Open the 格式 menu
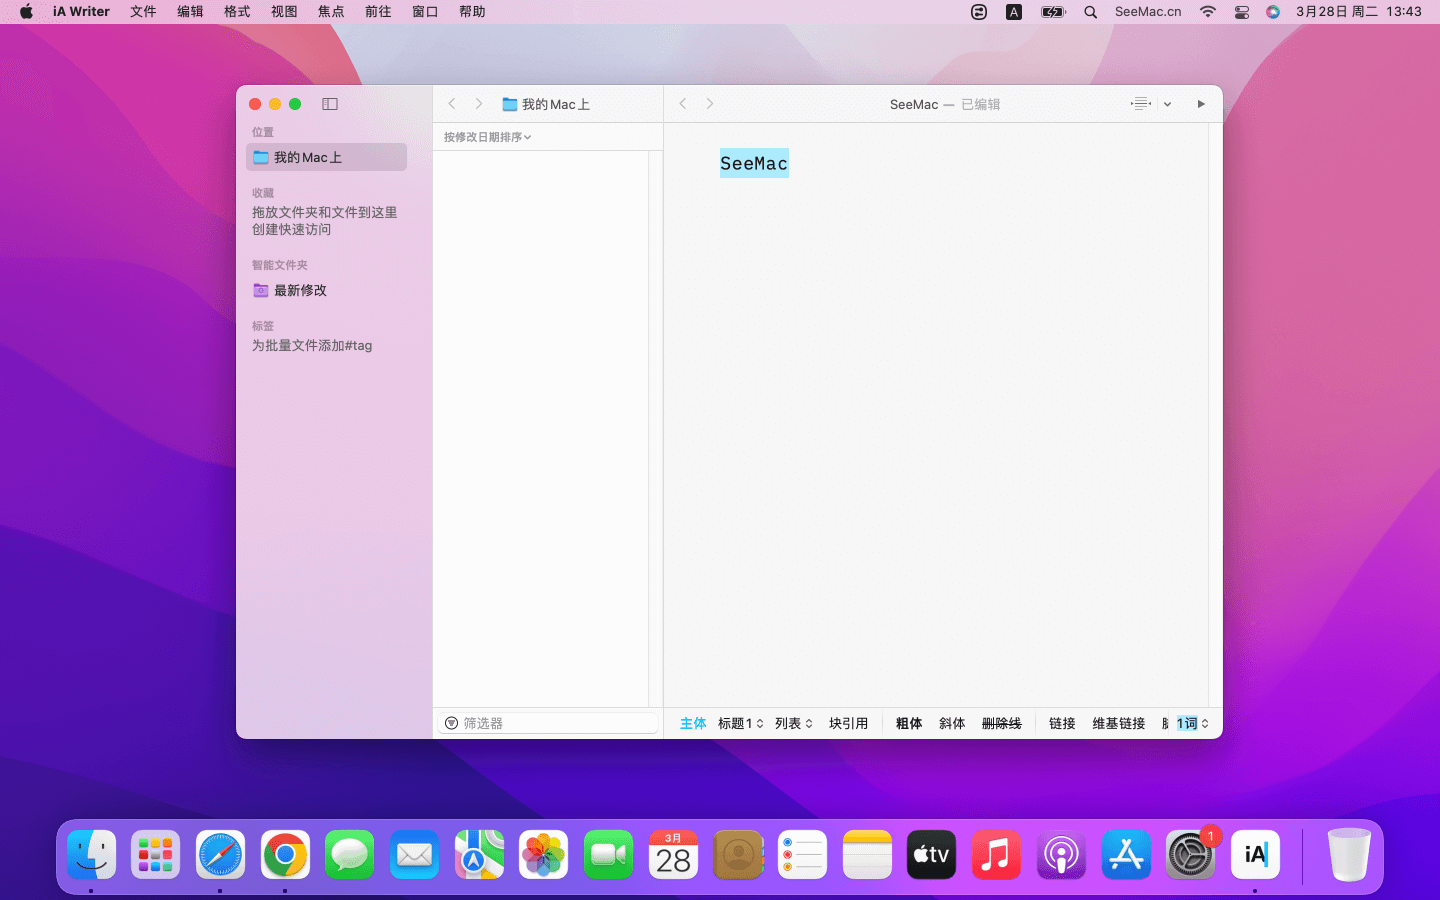The height and width of the screenshot is (900, 1440). pos(237,12)
